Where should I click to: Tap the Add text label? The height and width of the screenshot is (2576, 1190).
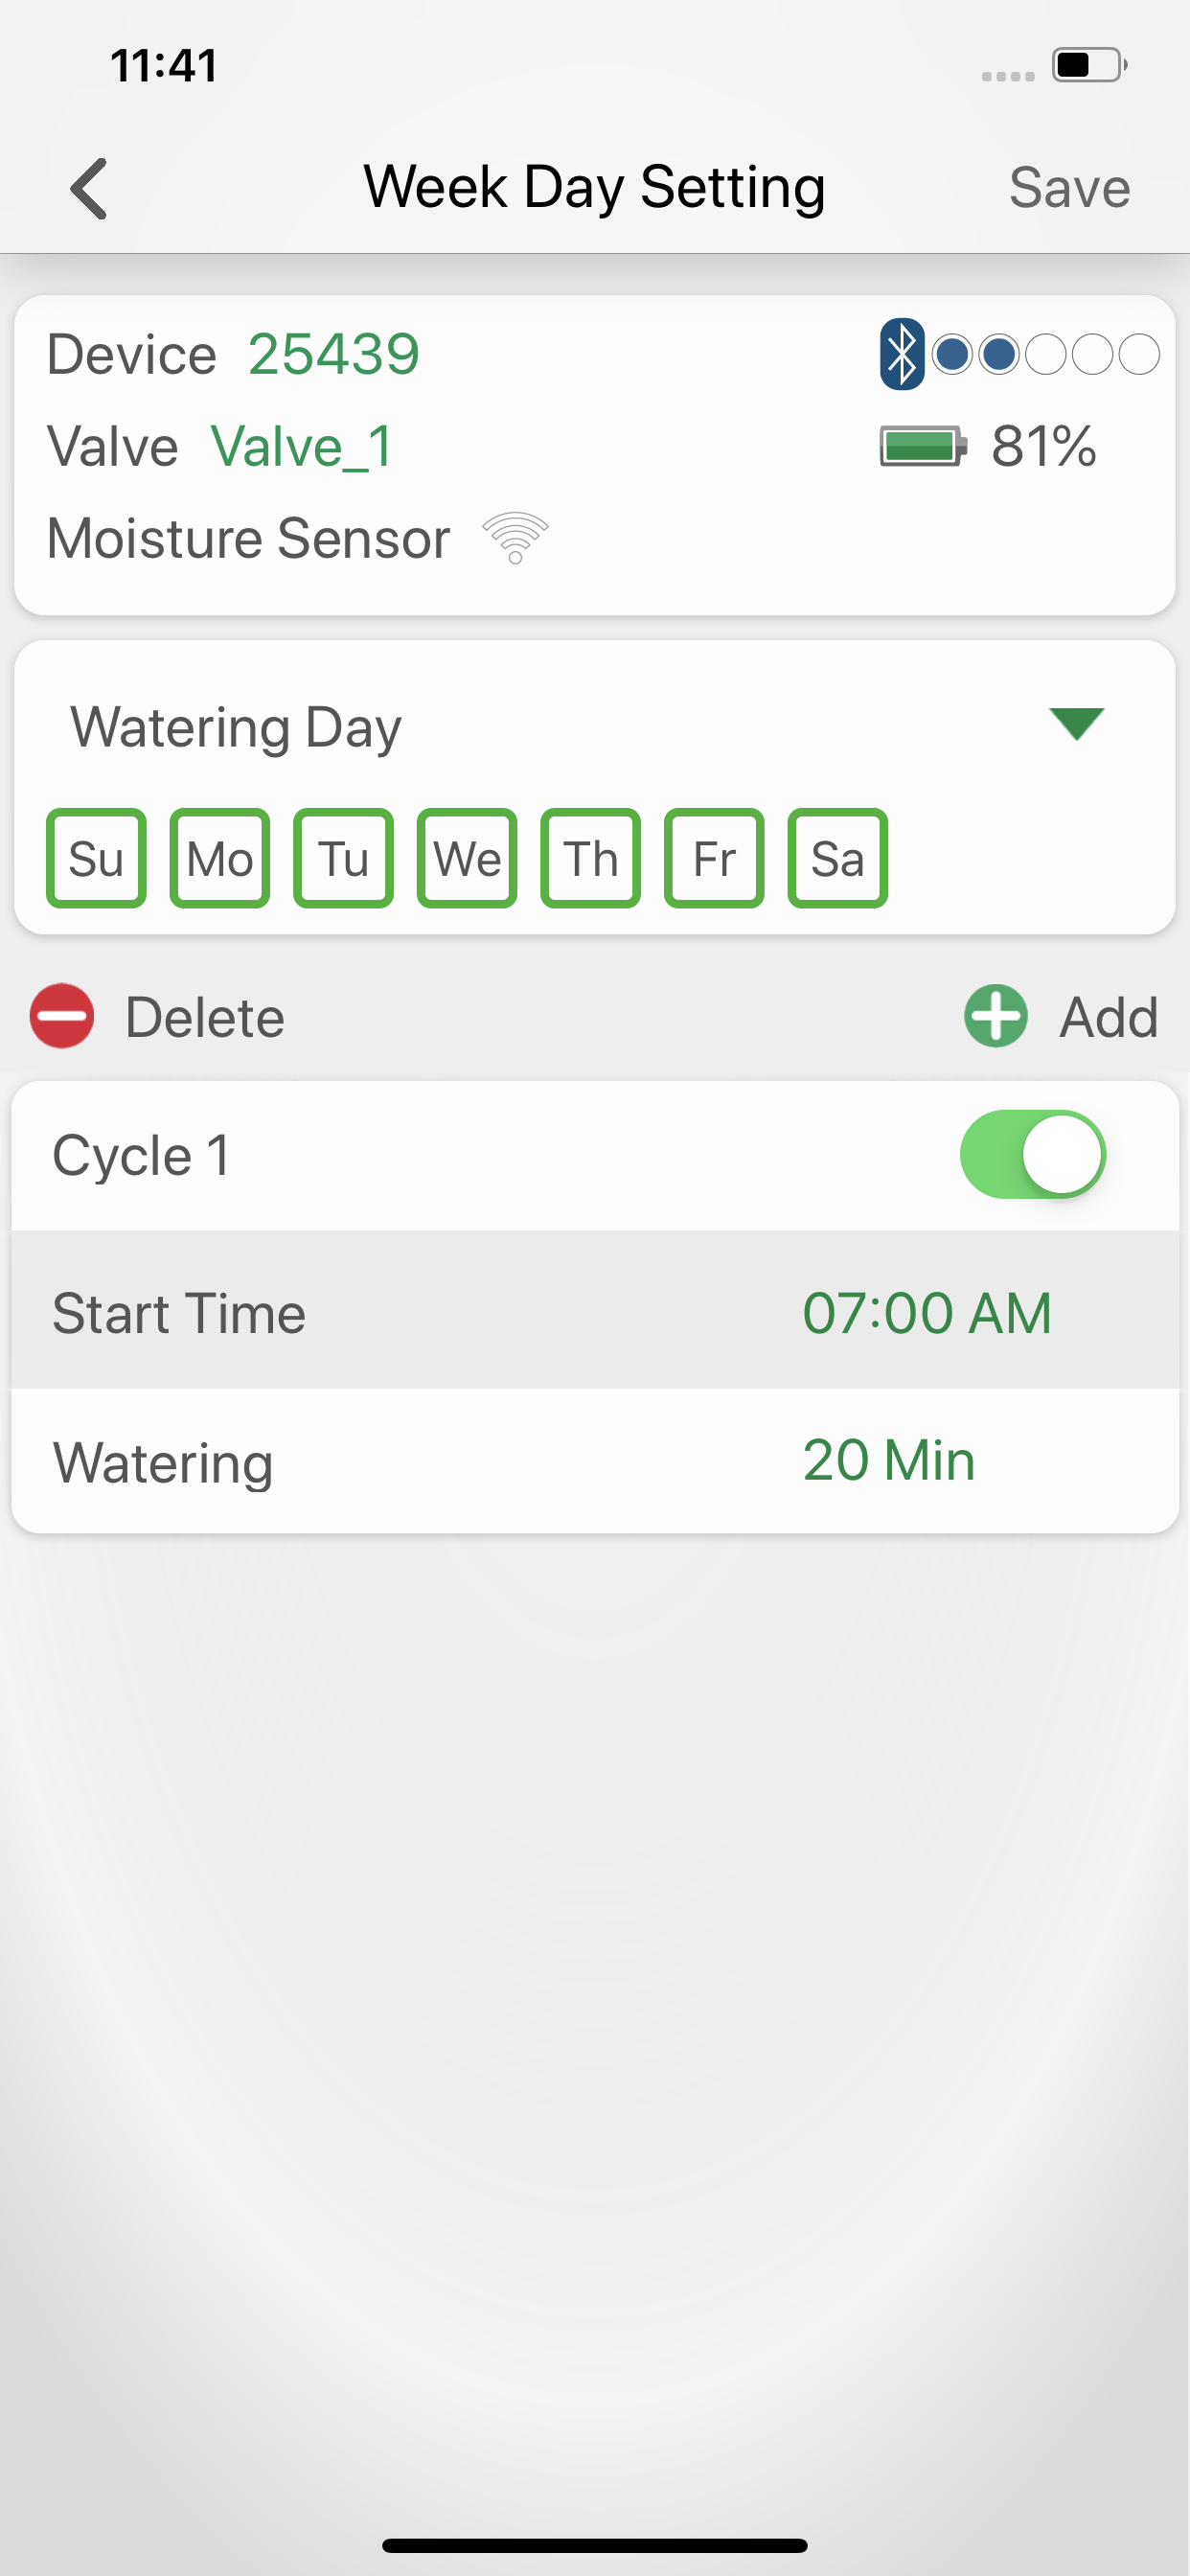coord(1109,1018)
